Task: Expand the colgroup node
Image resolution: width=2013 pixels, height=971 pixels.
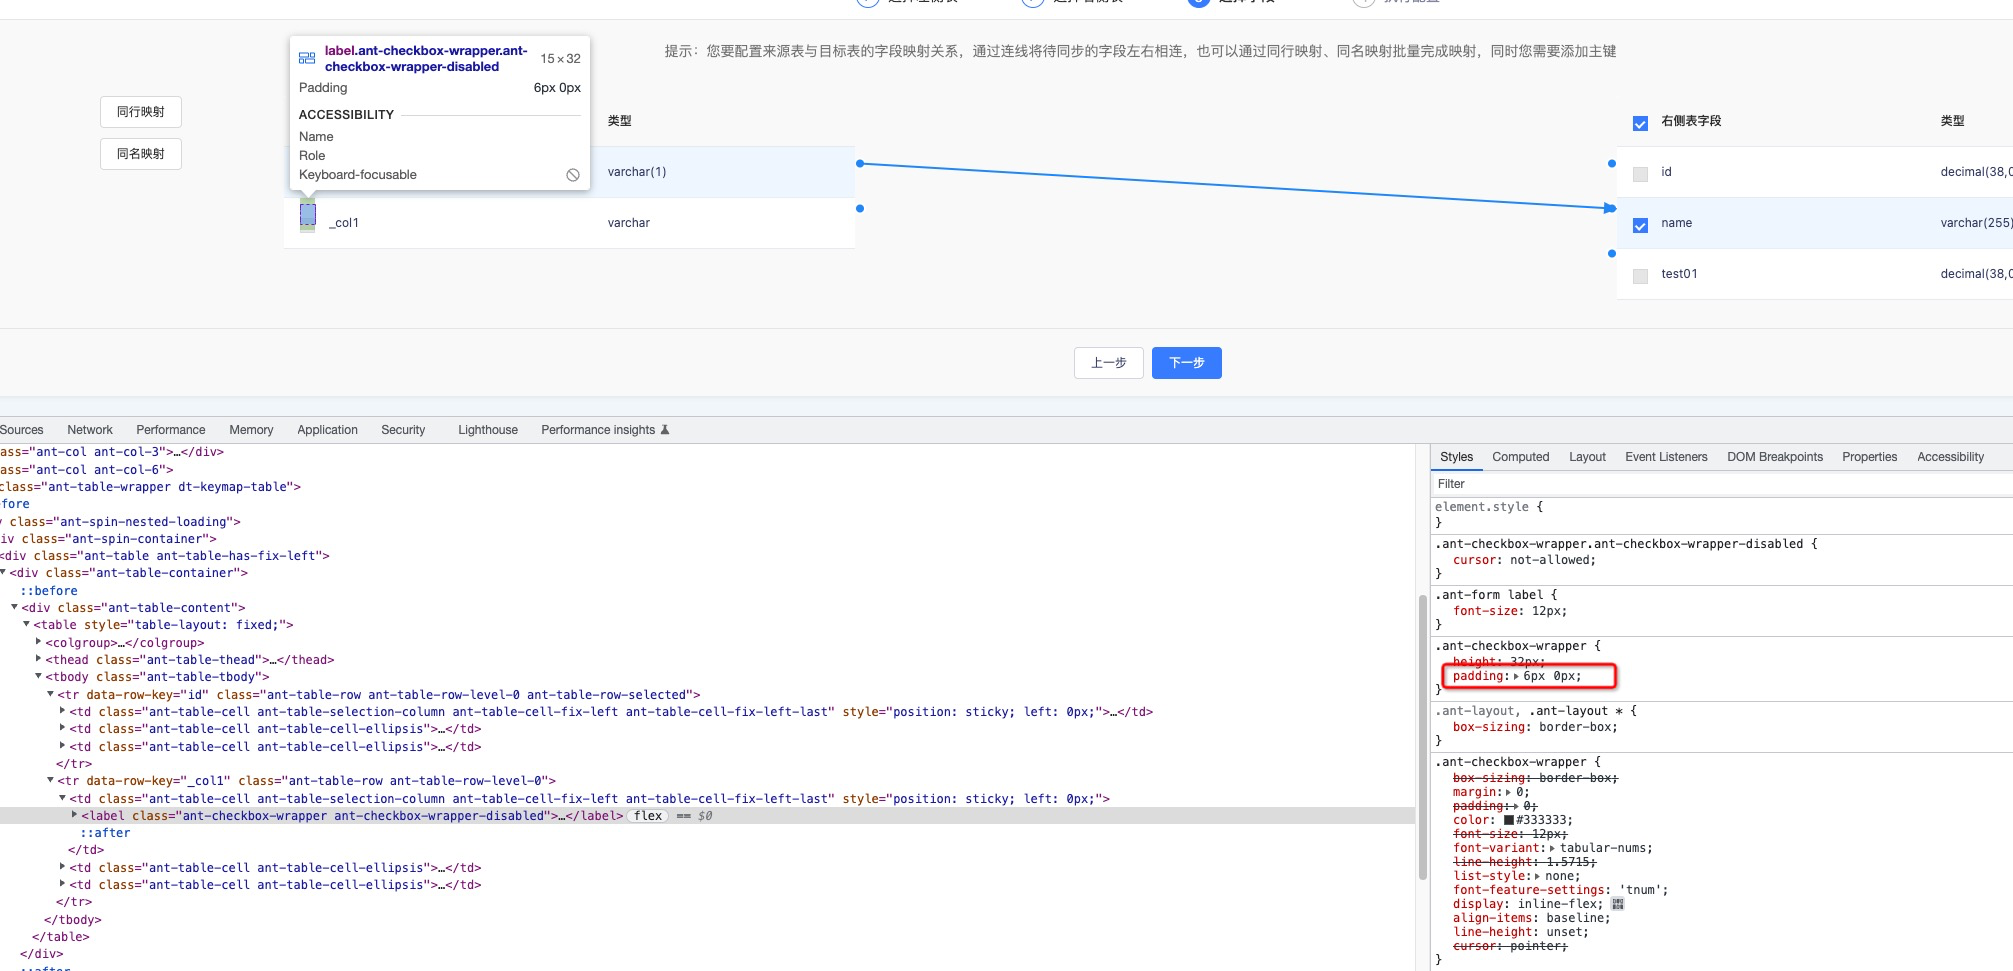Action: (x=38, y=642)
